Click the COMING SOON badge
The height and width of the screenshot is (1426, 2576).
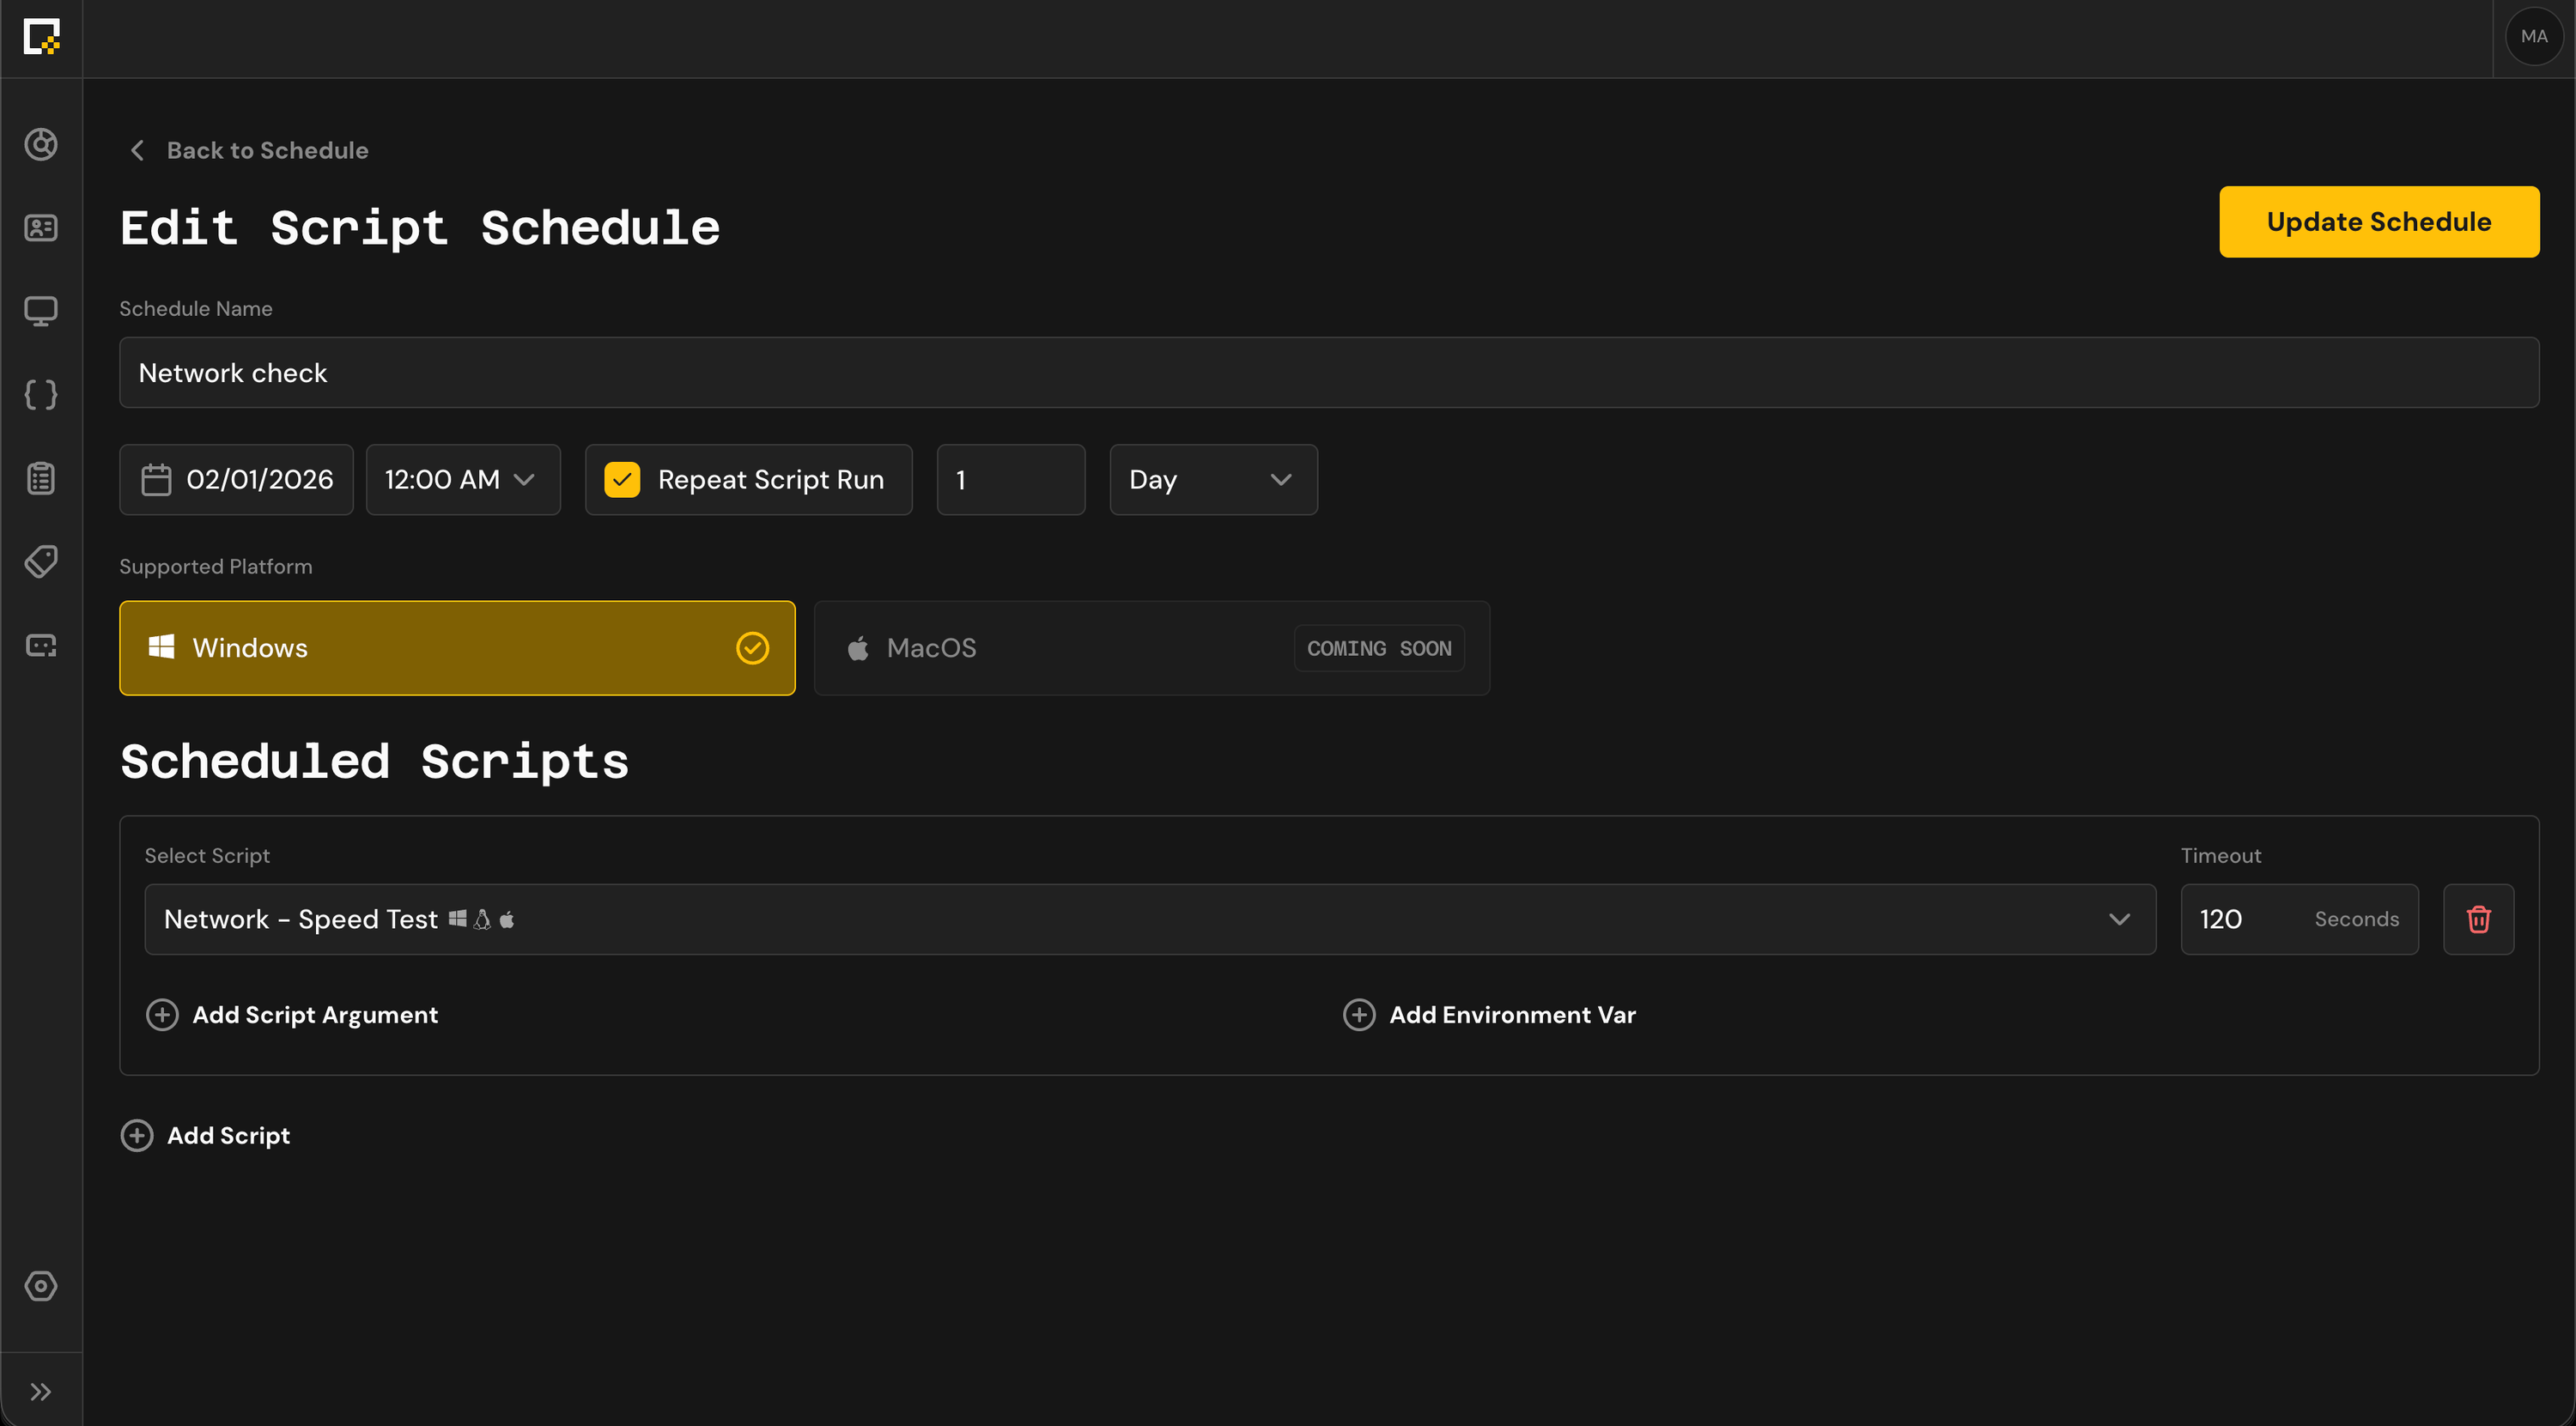[x=1379, y=648]
